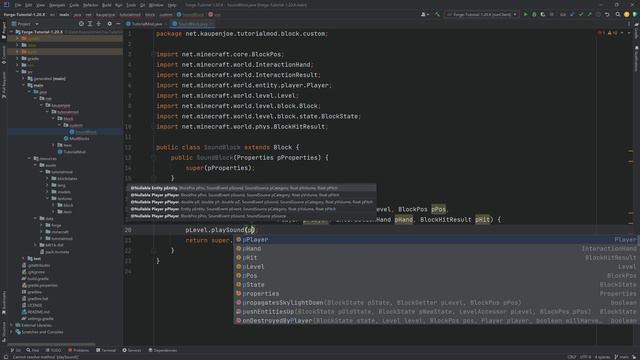Image resolution: width=640 pixels, height=360 pixels.
Task: Expand Scratches and Consoles node
Action: click(12, 332)
